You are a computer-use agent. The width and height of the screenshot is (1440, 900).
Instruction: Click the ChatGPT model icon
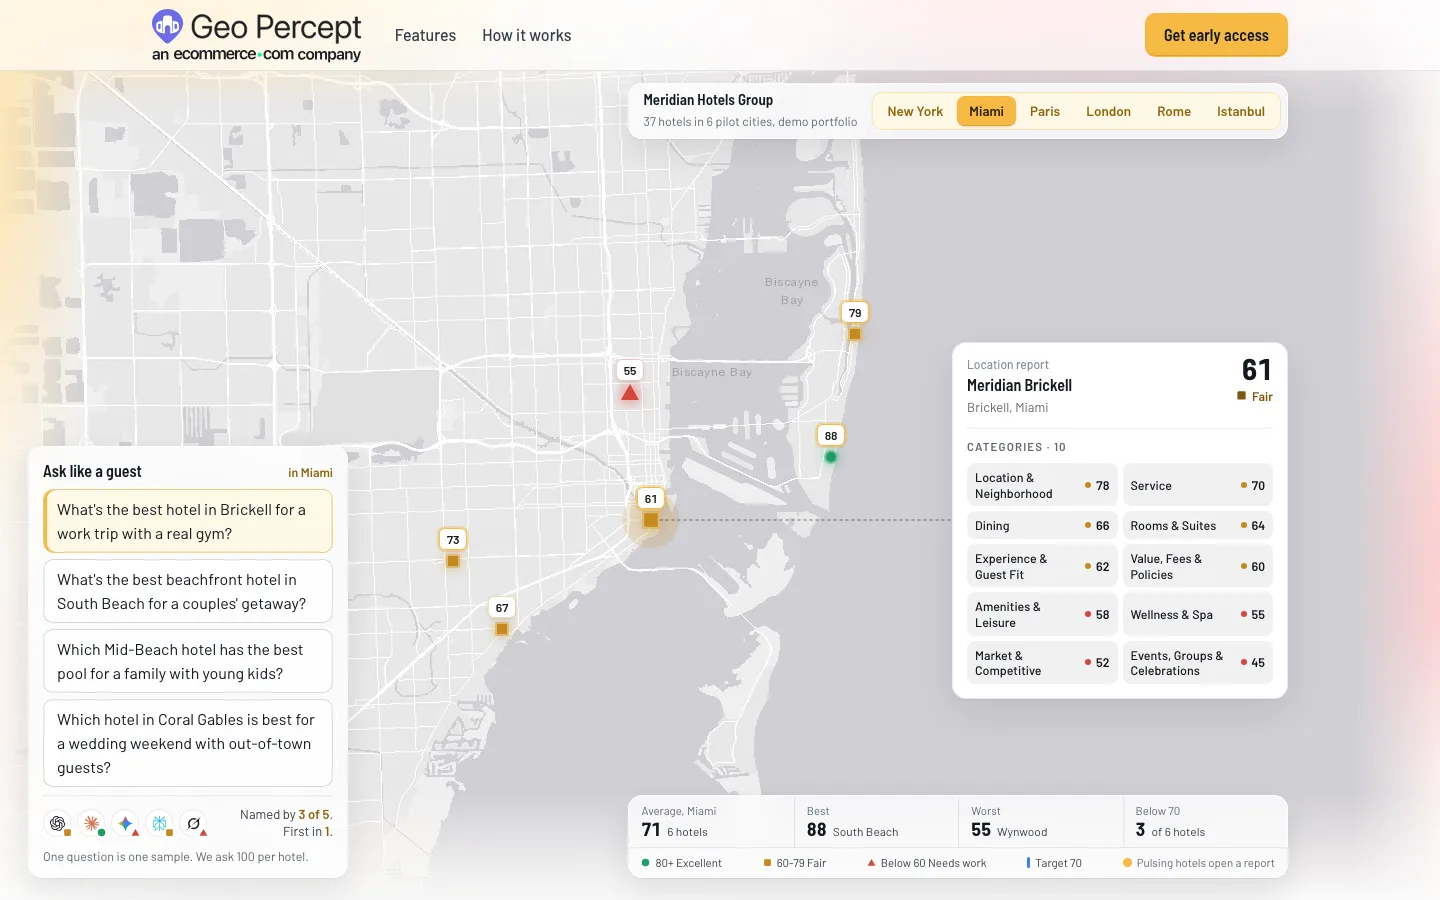[x=58, y=823]
